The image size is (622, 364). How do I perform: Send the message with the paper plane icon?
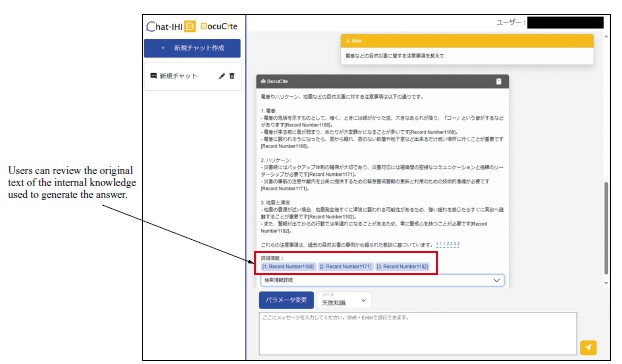tap(588, 347)
